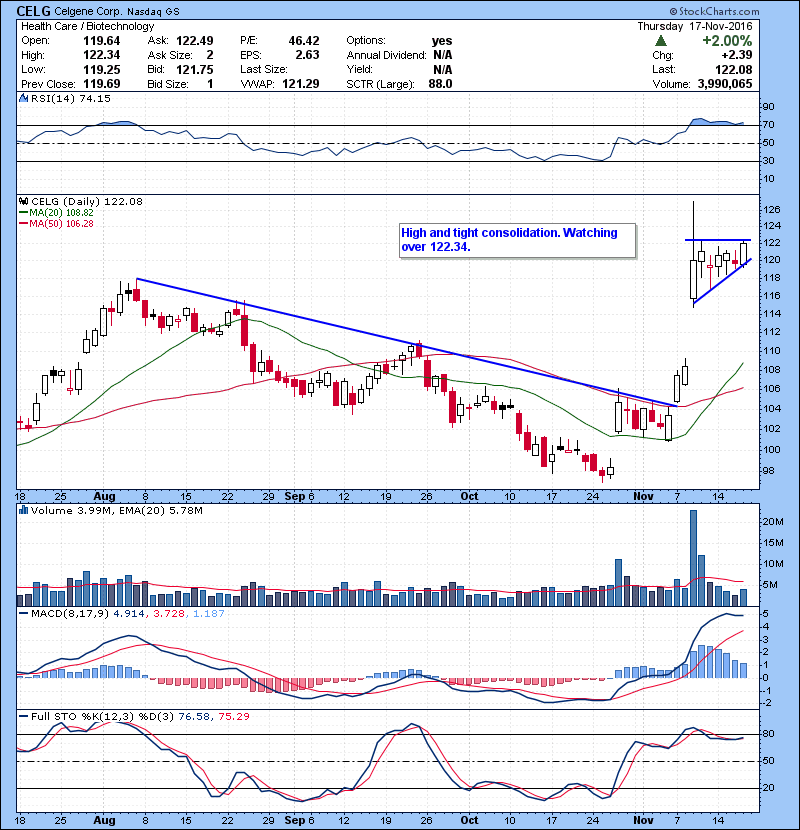Click the VWAP value 121.29
This screenshot has height=830, width=800.
coord(301,84)
